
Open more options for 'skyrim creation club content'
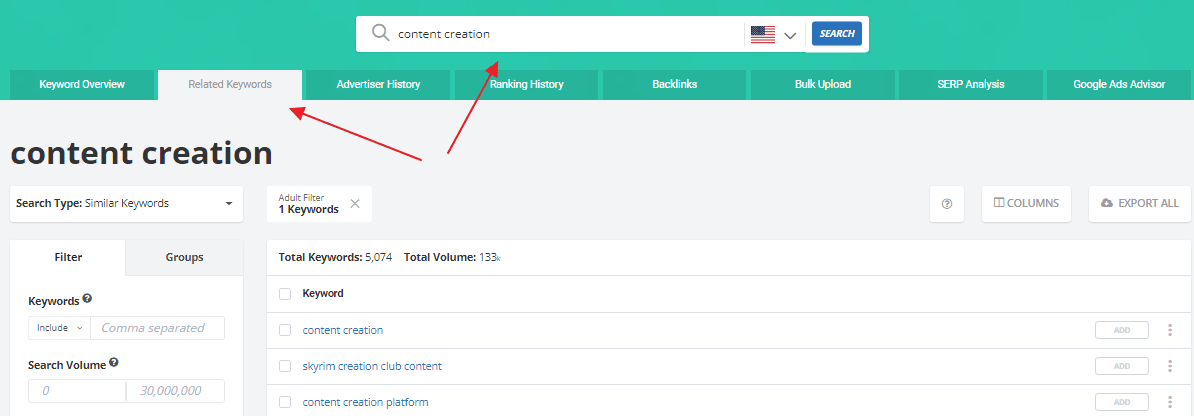(x=1170, y=366)
